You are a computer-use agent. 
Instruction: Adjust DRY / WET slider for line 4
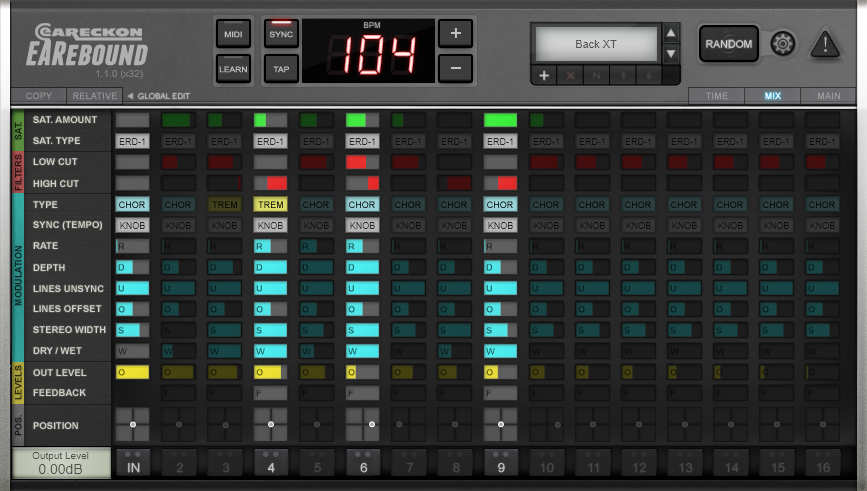(x=270, y=351)
